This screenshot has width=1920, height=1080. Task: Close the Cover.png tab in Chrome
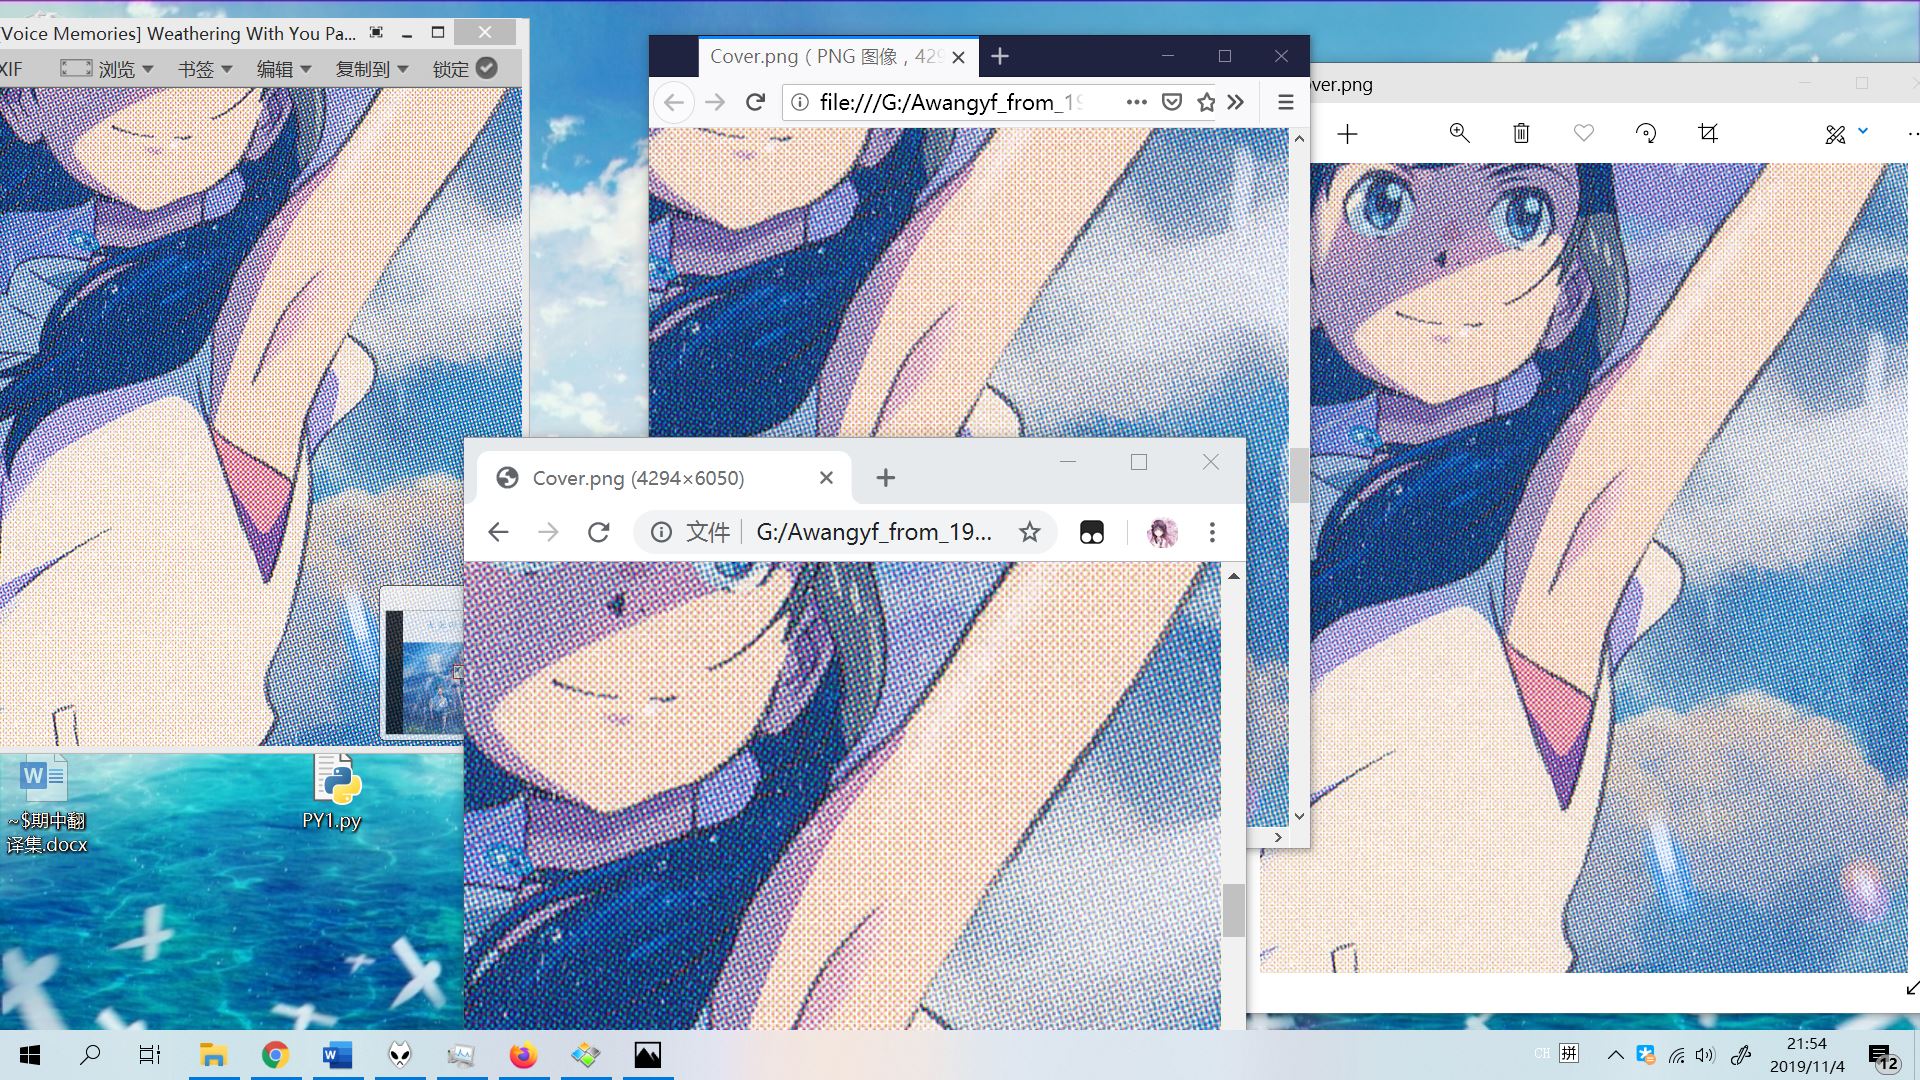click(x=826, y=478)
